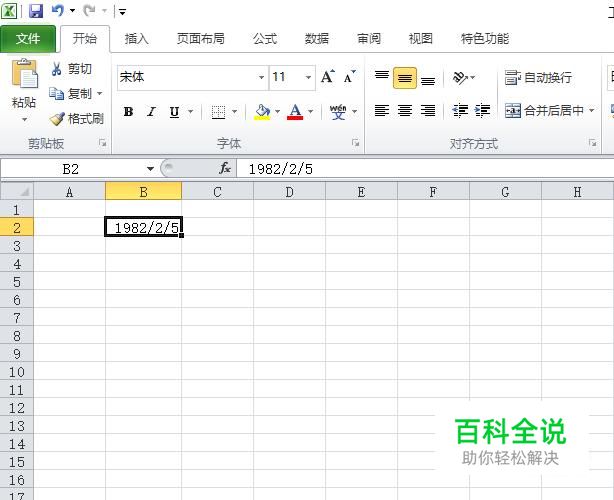Switch to Insert (插入) tab
Screen dimensions: 614x500
(136, 38)
